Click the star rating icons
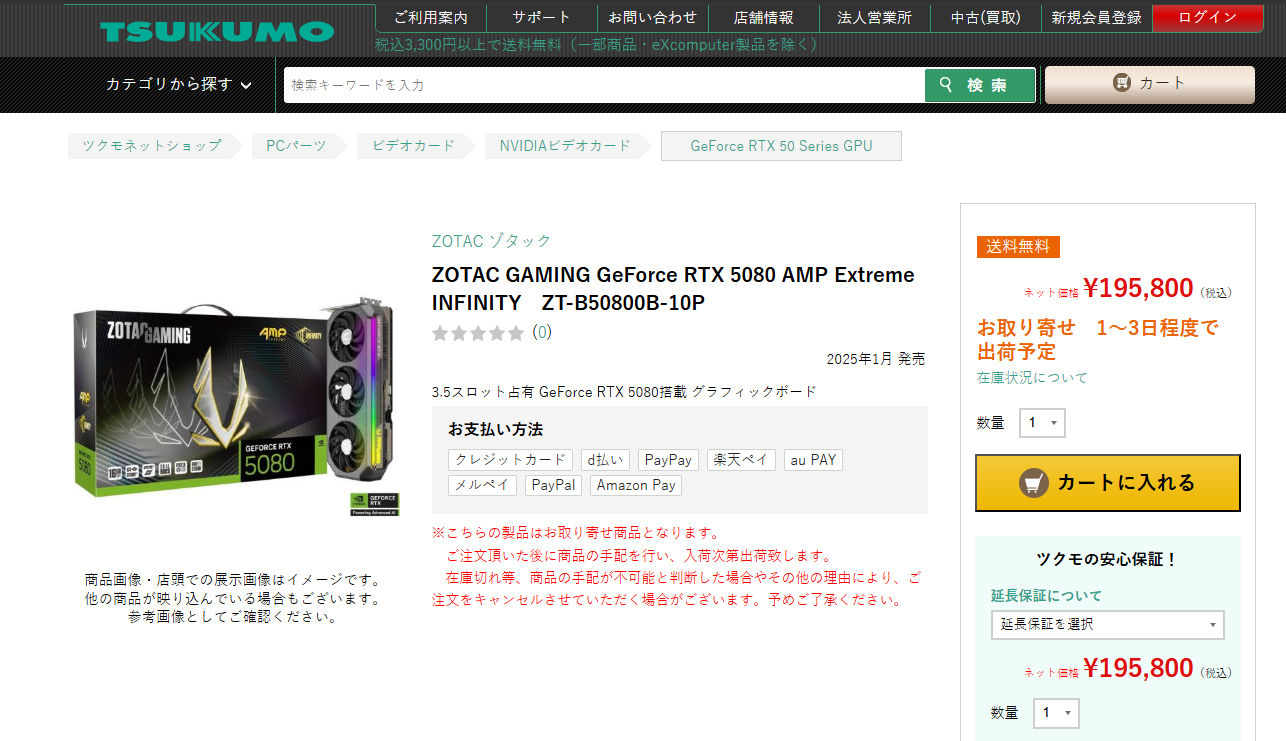The width and height of the screenshot is (1286, 741). click(478, 333)
